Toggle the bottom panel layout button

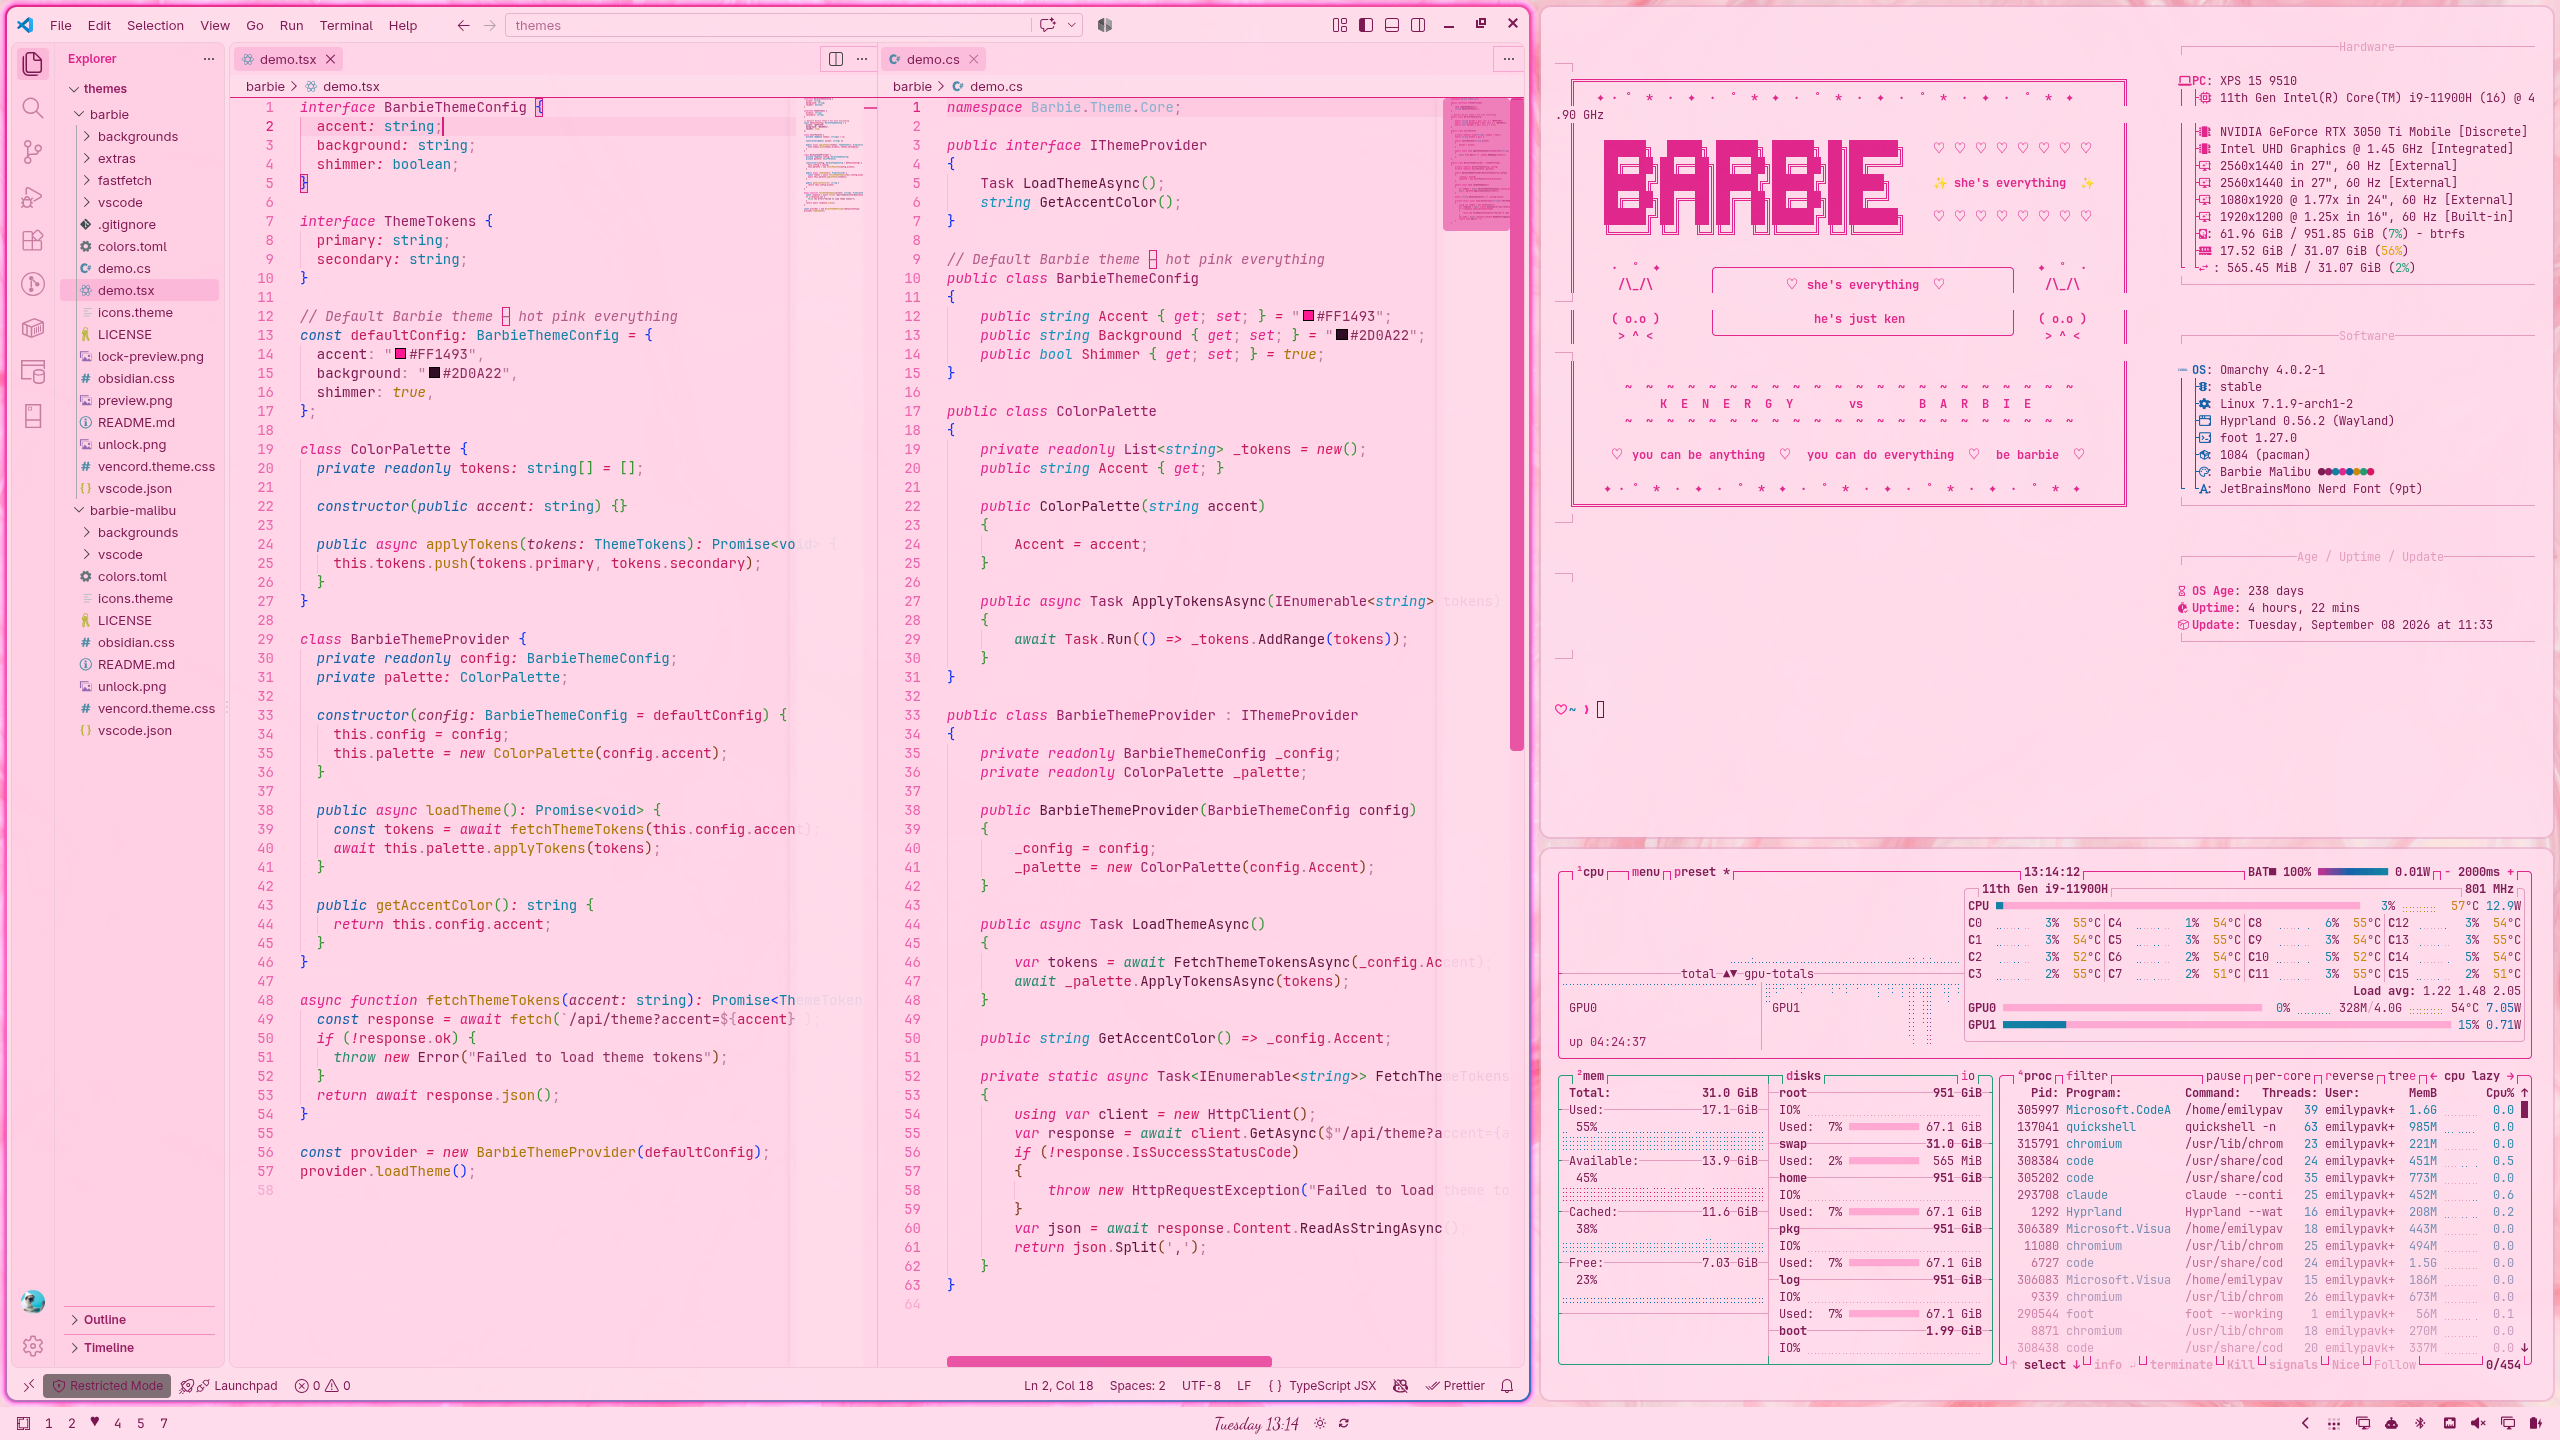(x=1392, y=25)
